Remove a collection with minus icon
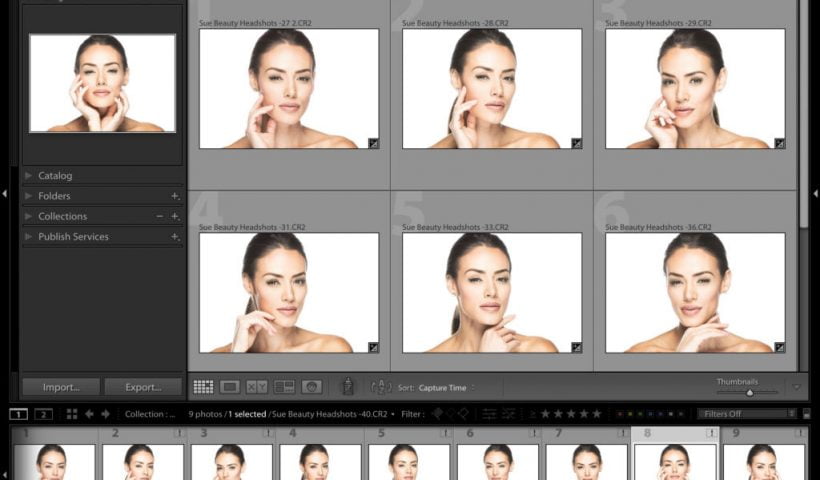820x480 pixels. (160, 216)
